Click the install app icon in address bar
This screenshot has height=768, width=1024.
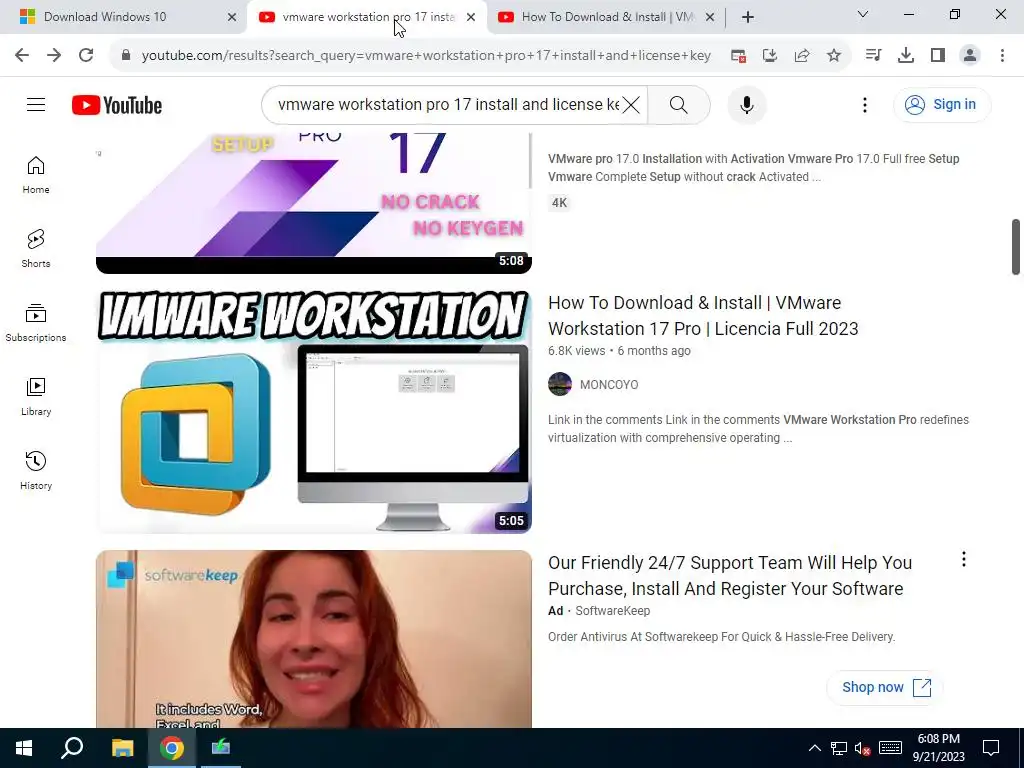[x=770, y=56]
